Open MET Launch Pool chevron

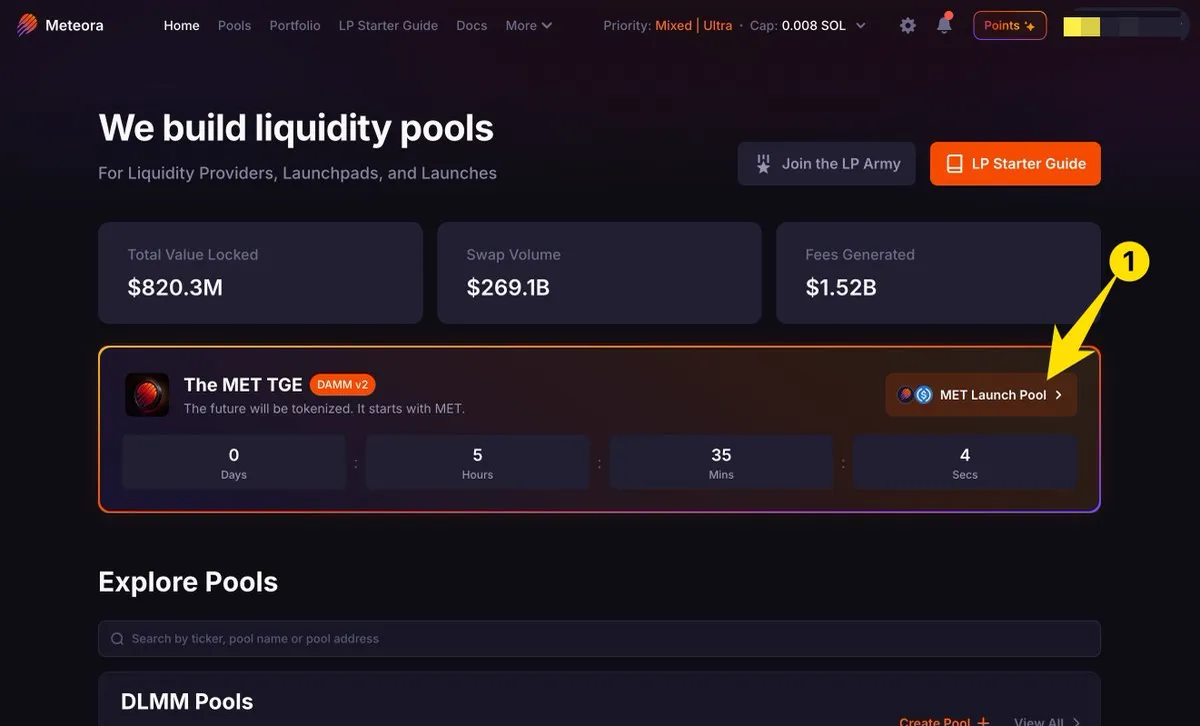pos(1059,395)
